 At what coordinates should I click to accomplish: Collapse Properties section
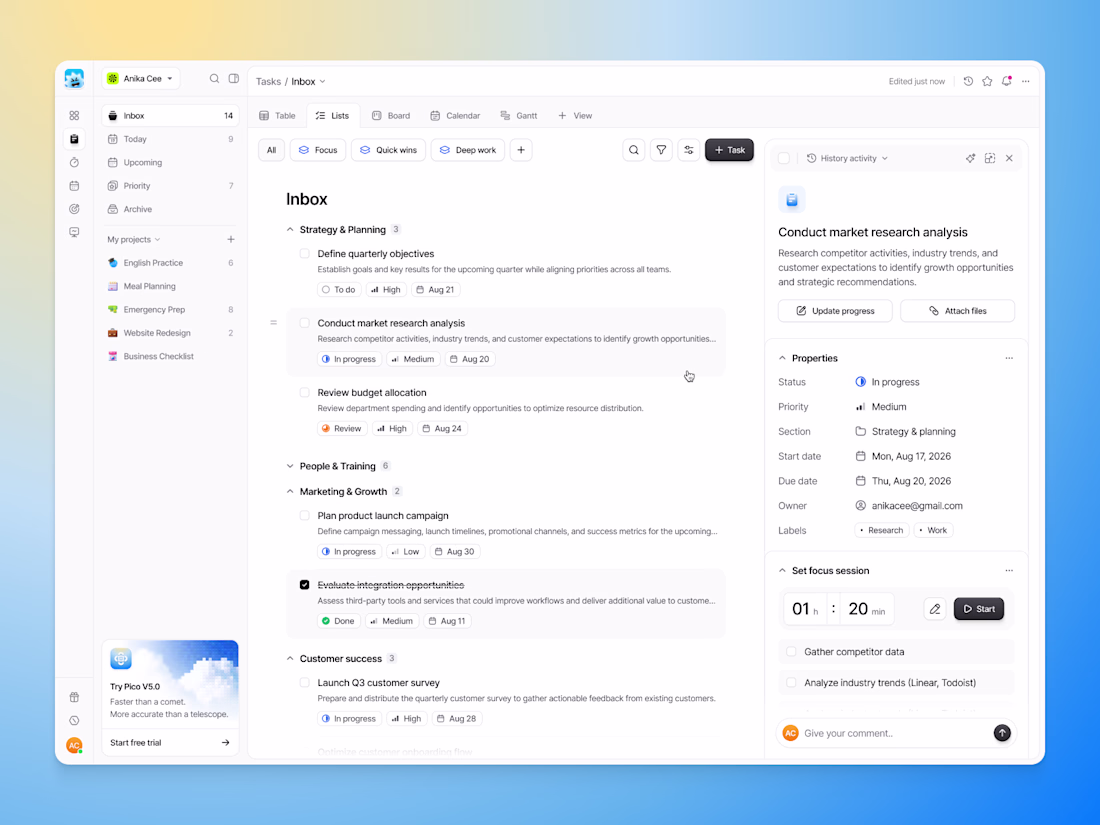tap(782, 358)
